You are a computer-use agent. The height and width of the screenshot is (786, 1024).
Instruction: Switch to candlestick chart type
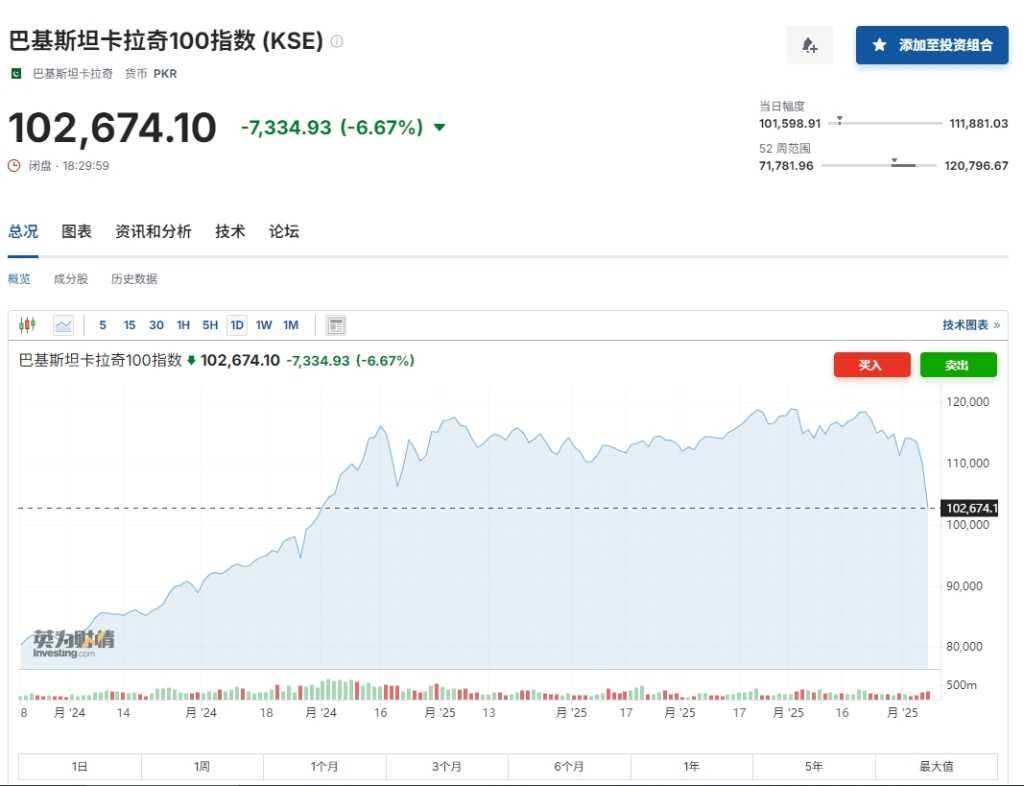[27, 325]
